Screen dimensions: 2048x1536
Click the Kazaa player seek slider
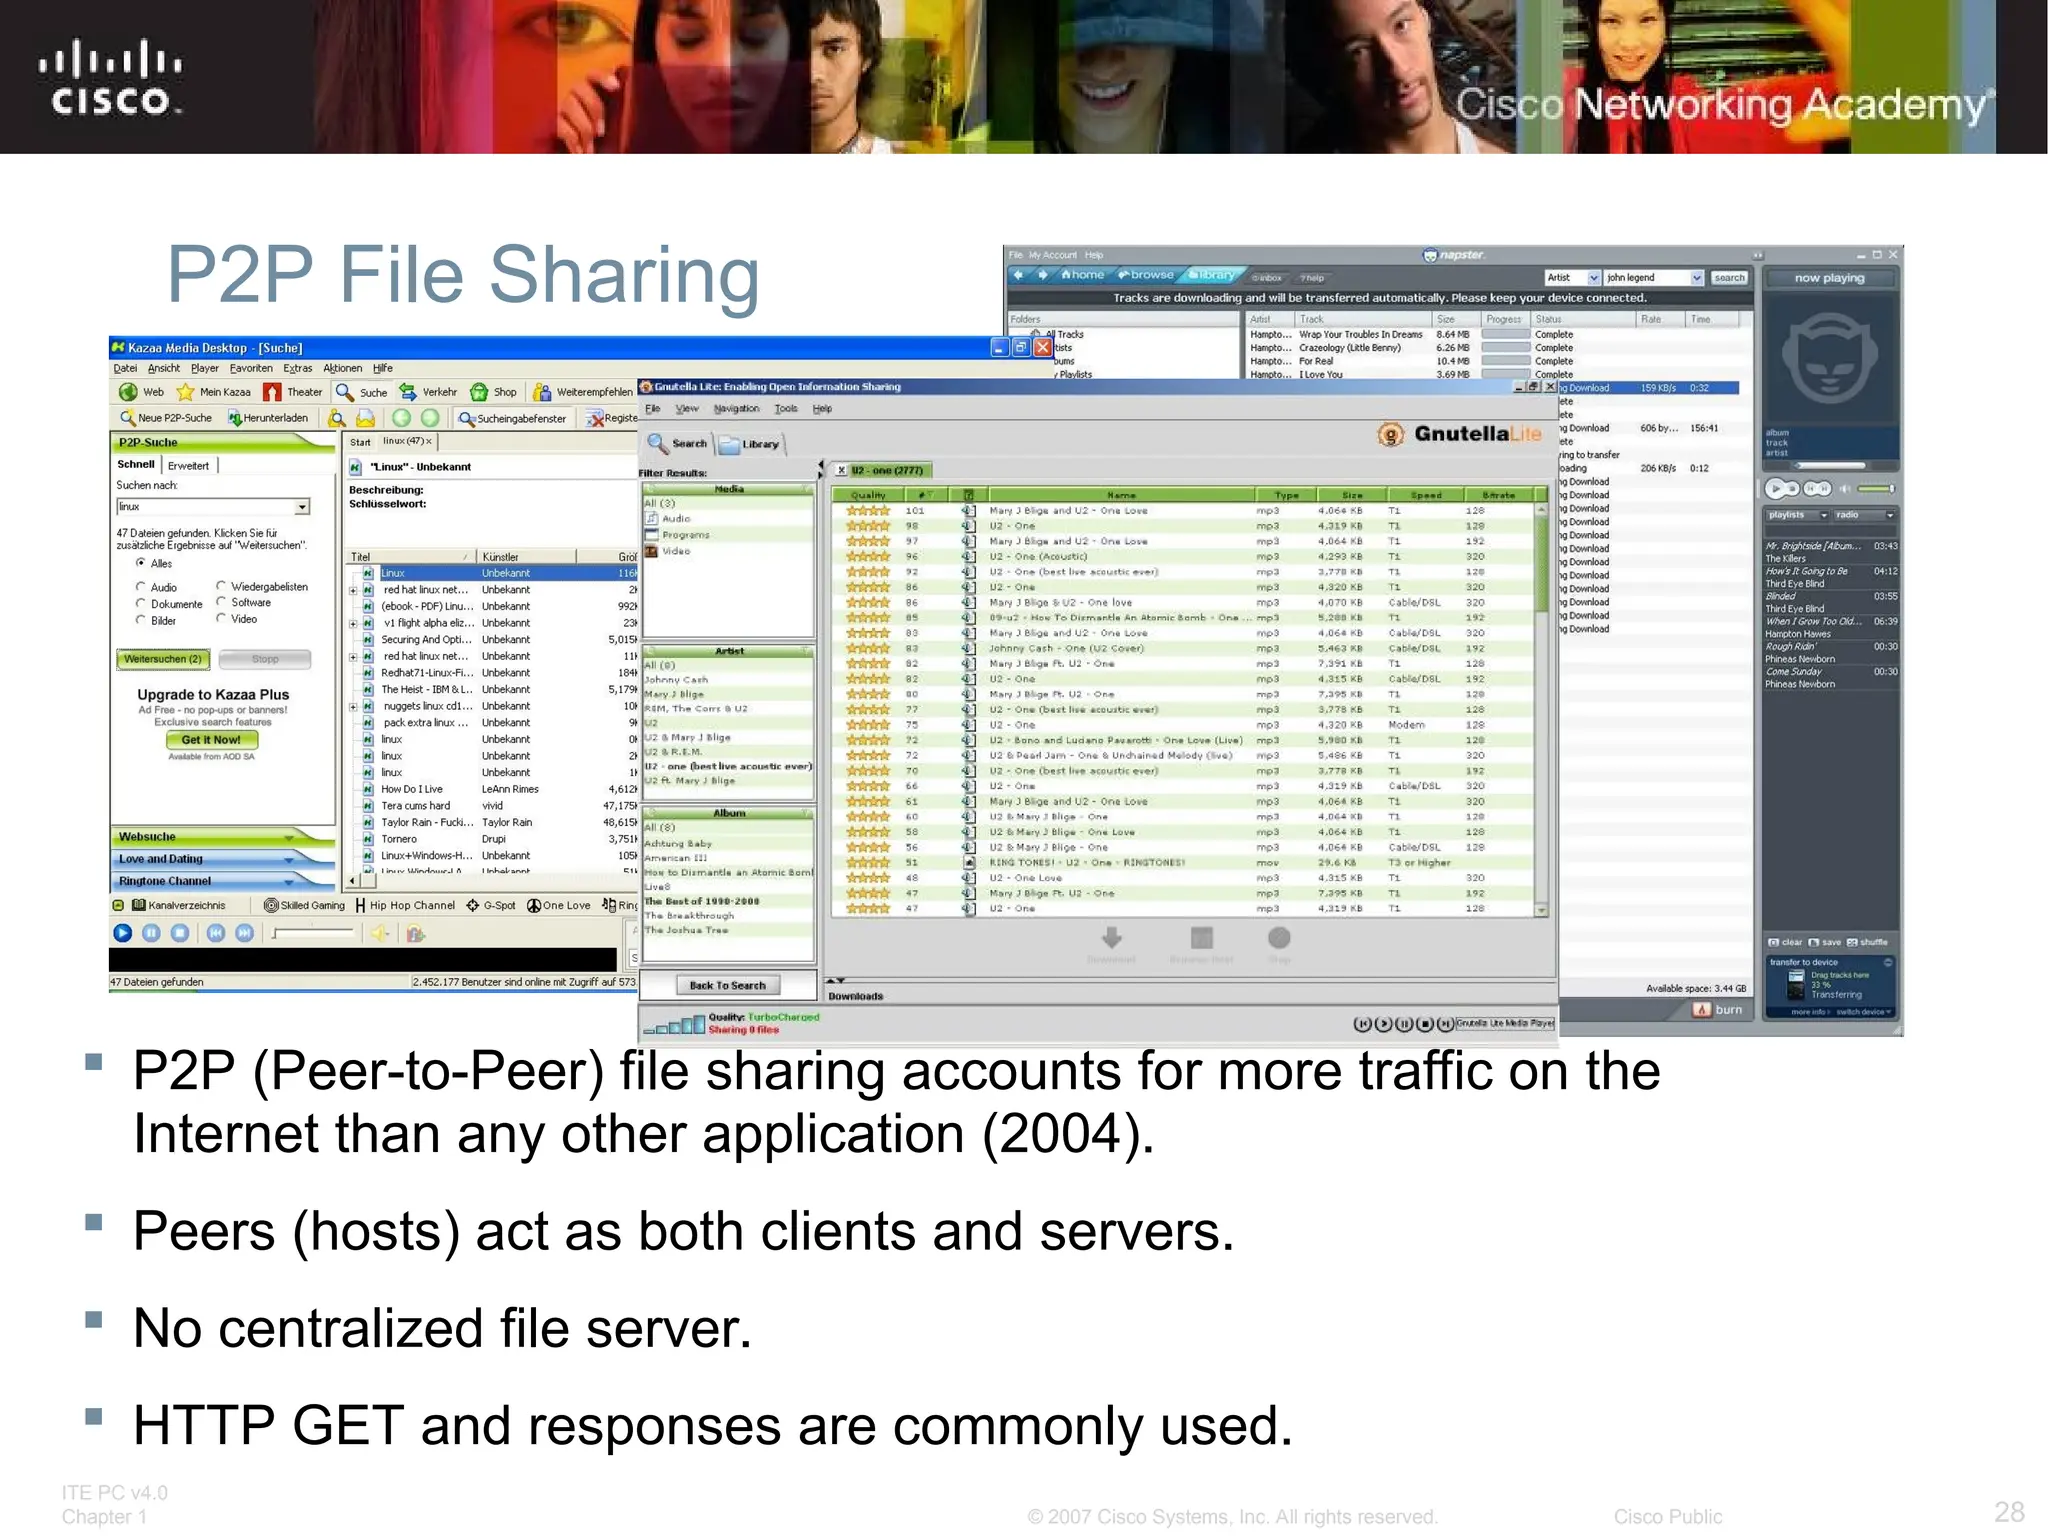tap(314, 933)
